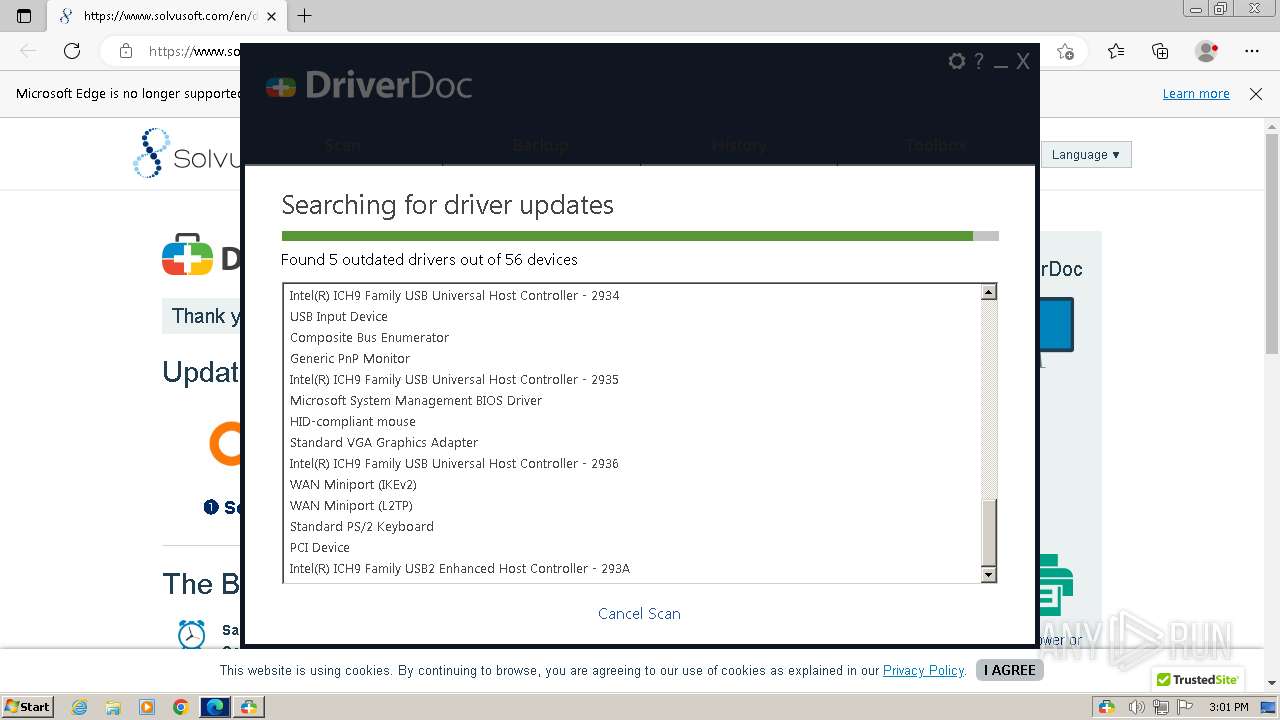
Task: Close the solvusoft browser tab
Action: (x=271, y=16)
